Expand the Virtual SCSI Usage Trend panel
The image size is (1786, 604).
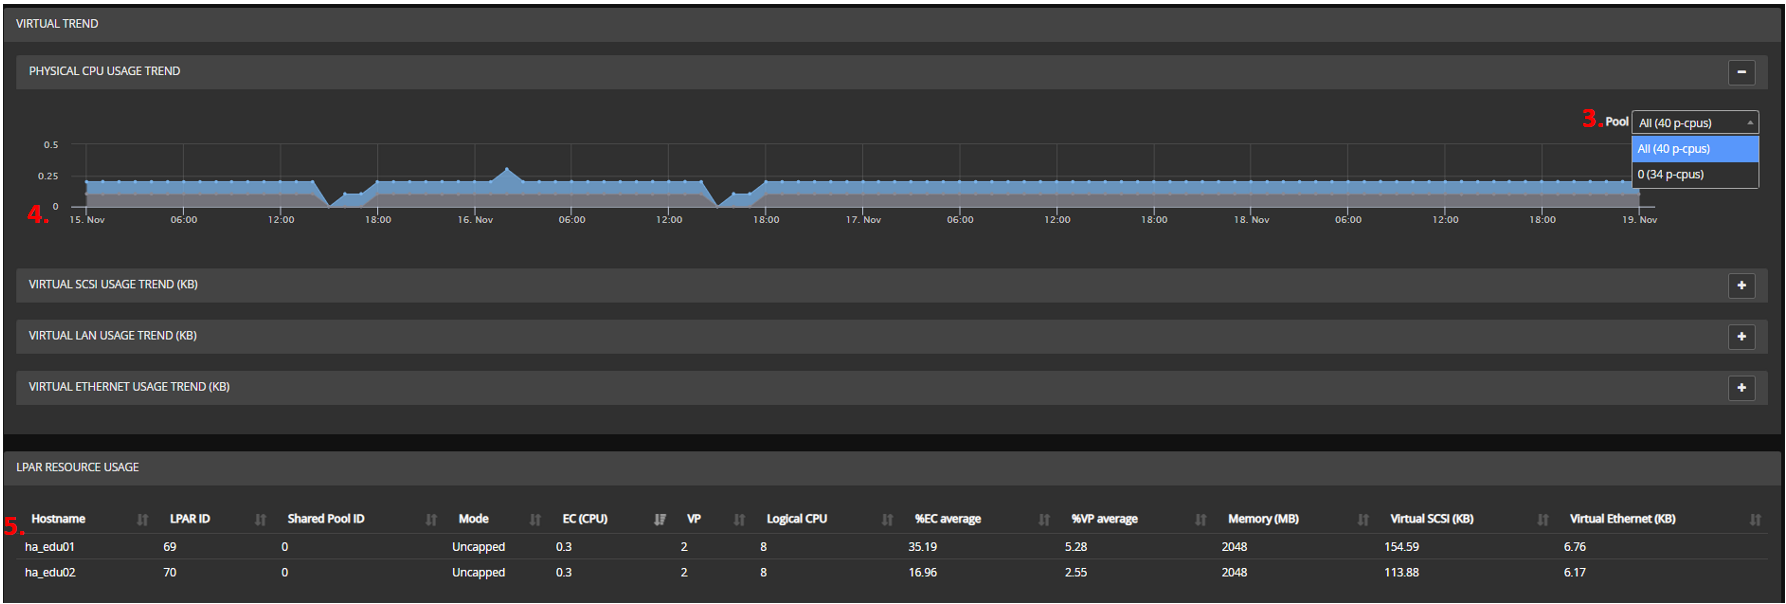1741,285
